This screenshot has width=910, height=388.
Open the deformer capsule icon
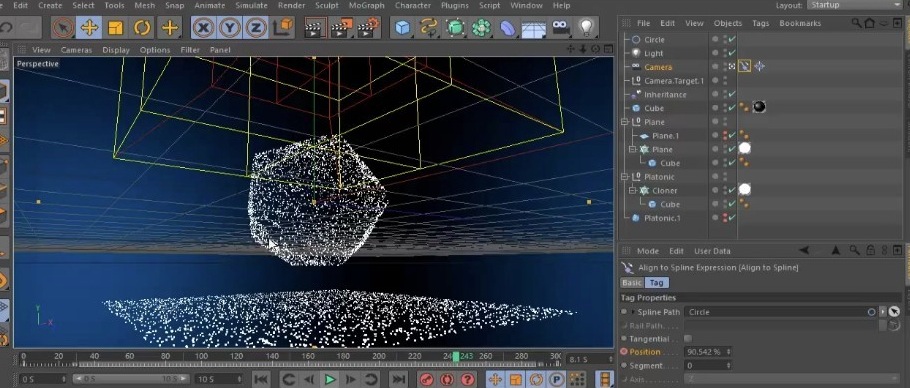507,27
